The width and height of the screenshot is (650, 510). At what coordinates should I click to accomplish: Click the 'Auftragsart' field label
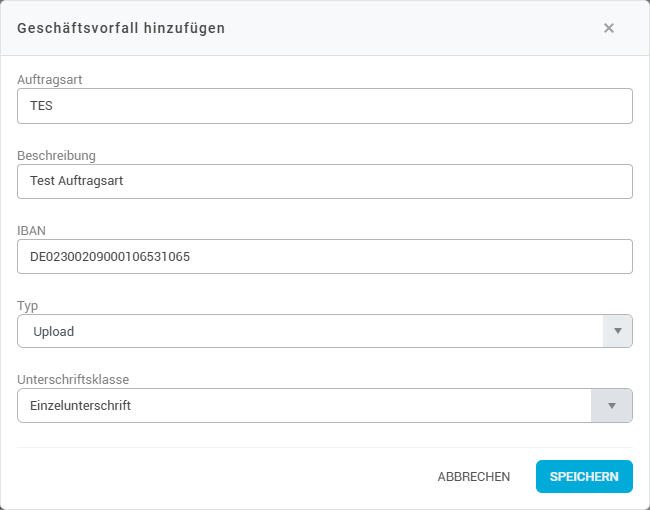(49, 79)
